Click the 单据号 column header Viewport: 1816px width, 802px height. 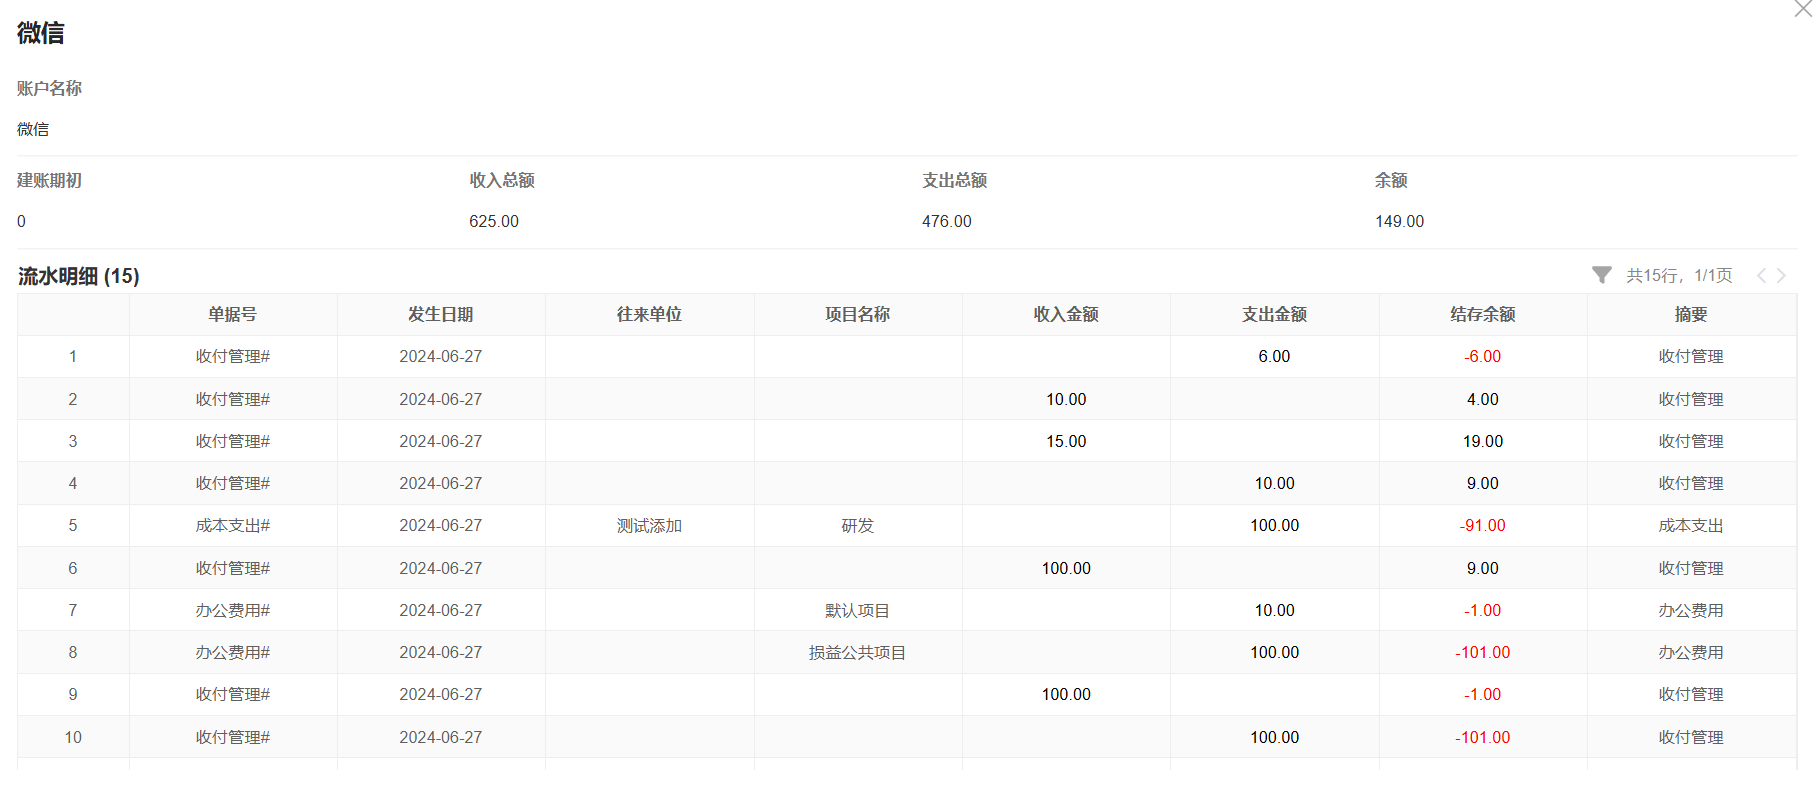[x=232, y=315]
